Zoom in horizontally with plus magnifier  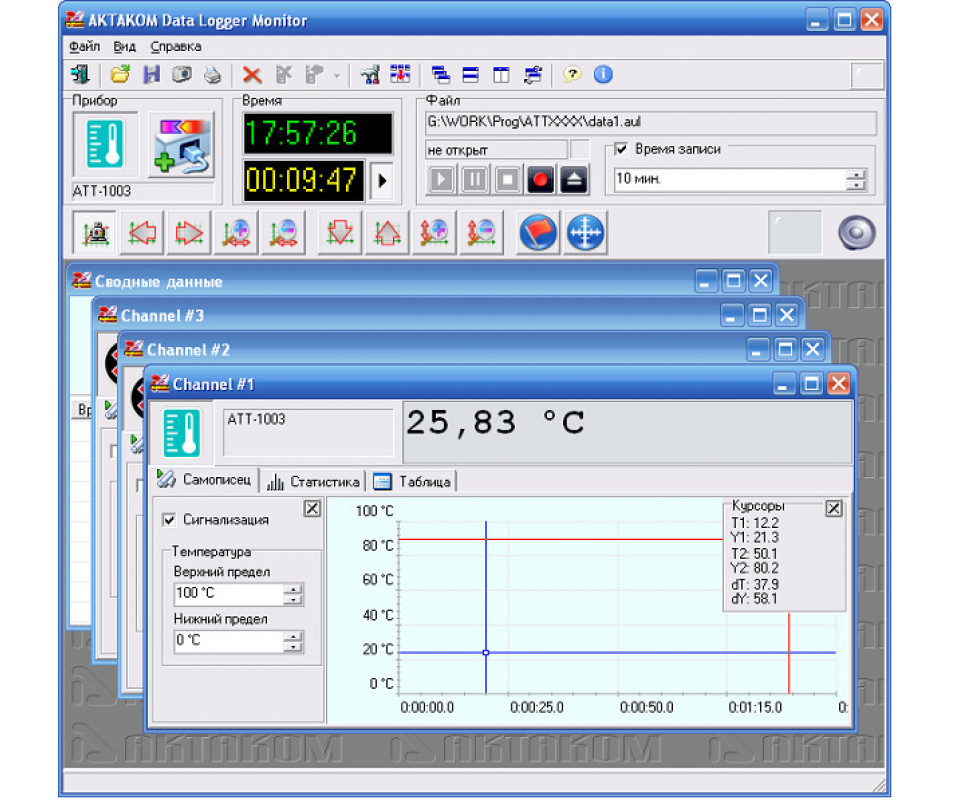pos(236,232)
